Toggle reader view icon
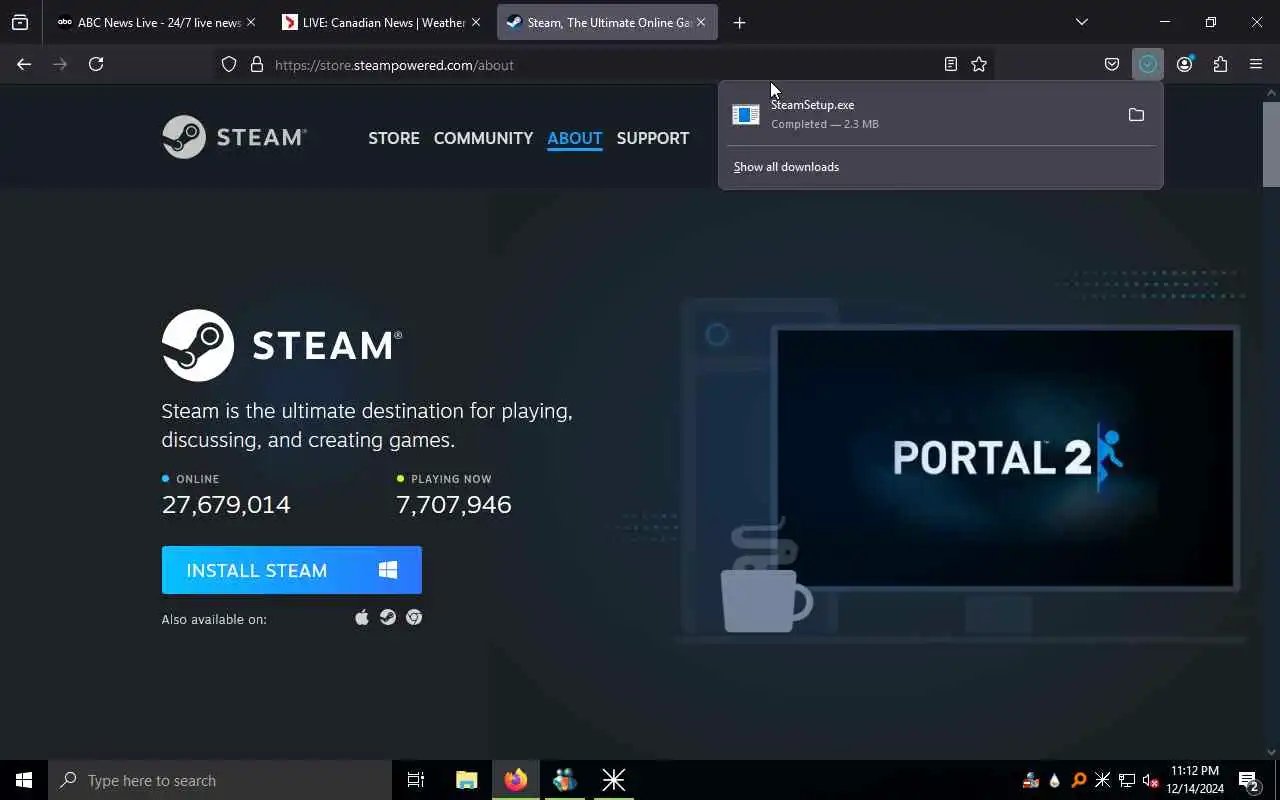This screenshot has width=1280, height=800. (951, 64)
